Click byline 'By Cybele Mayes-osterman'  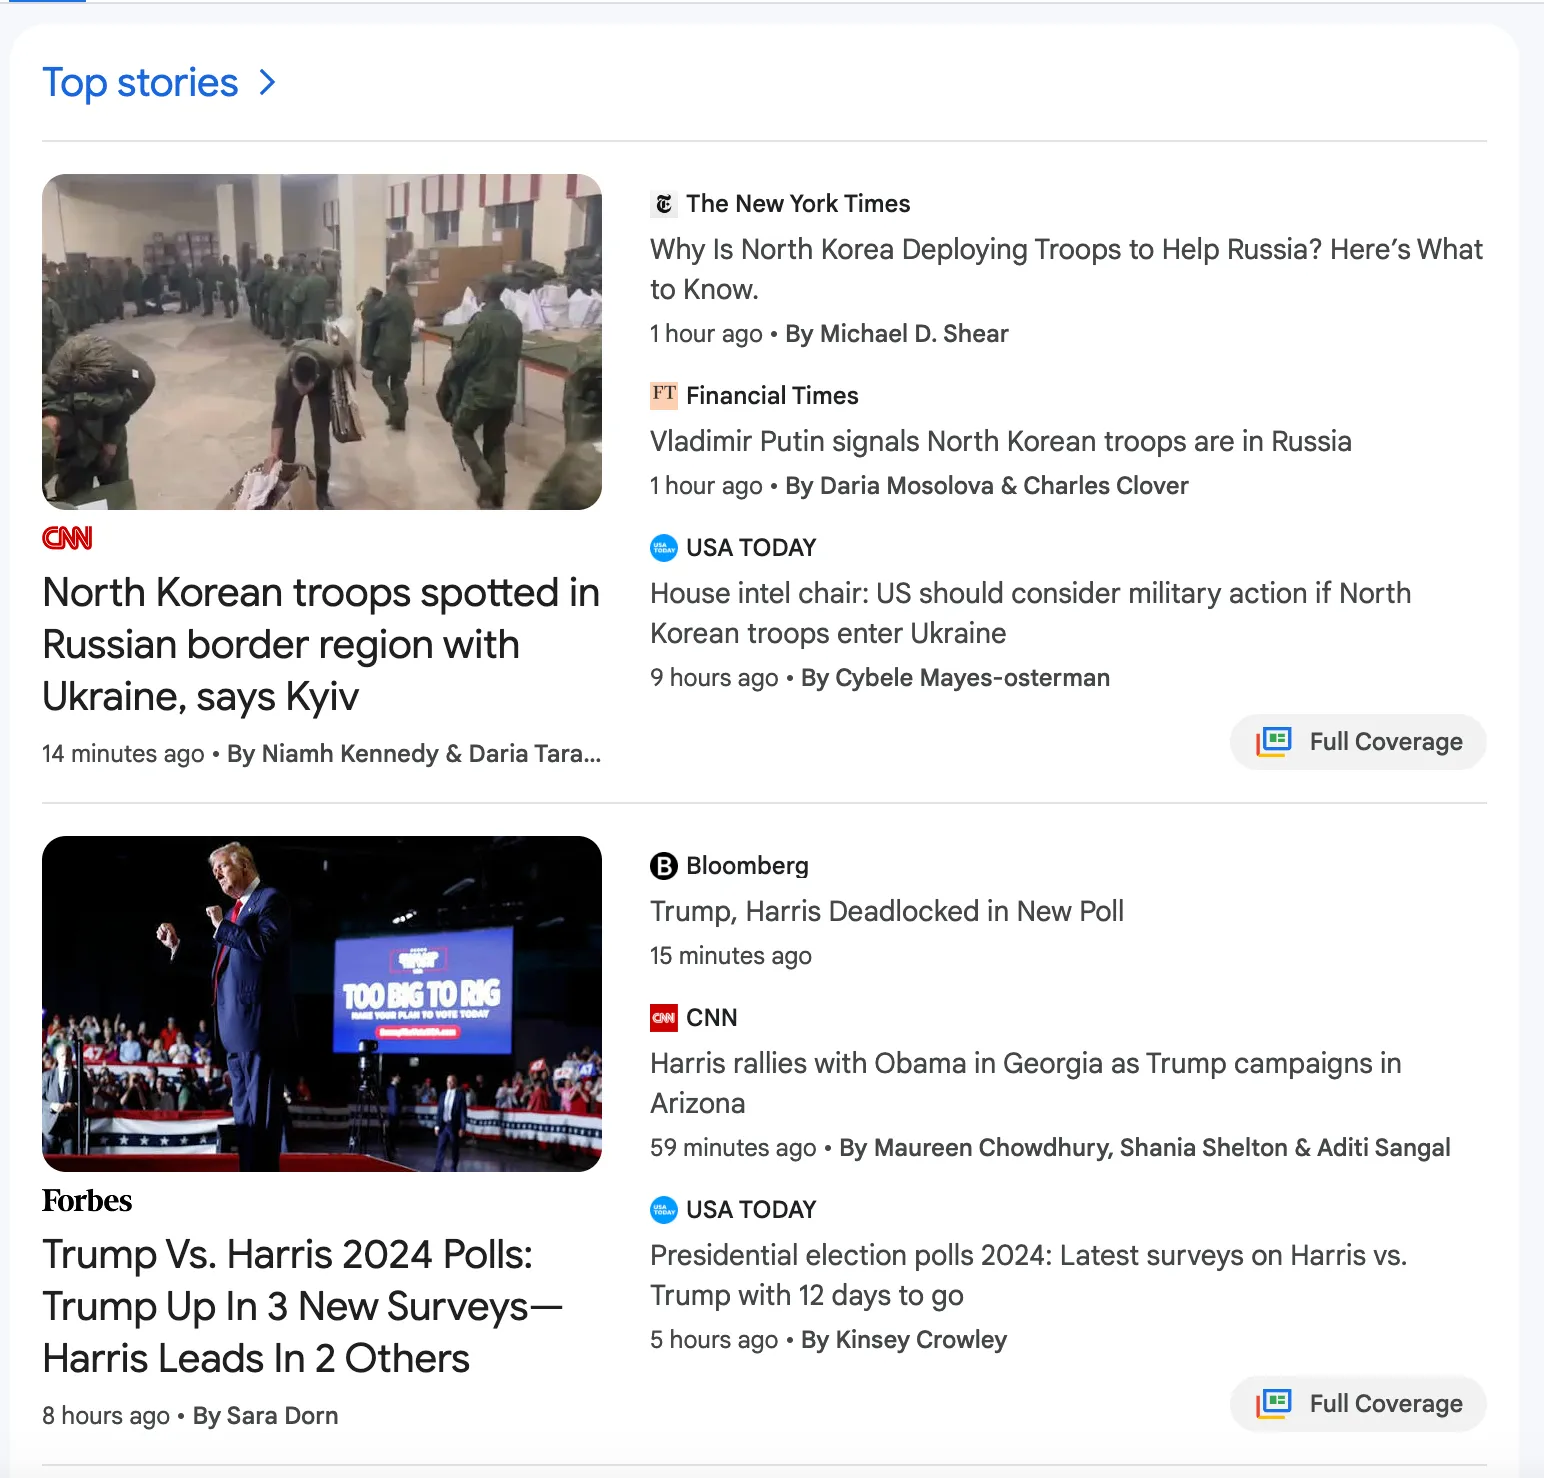[955, 678]
